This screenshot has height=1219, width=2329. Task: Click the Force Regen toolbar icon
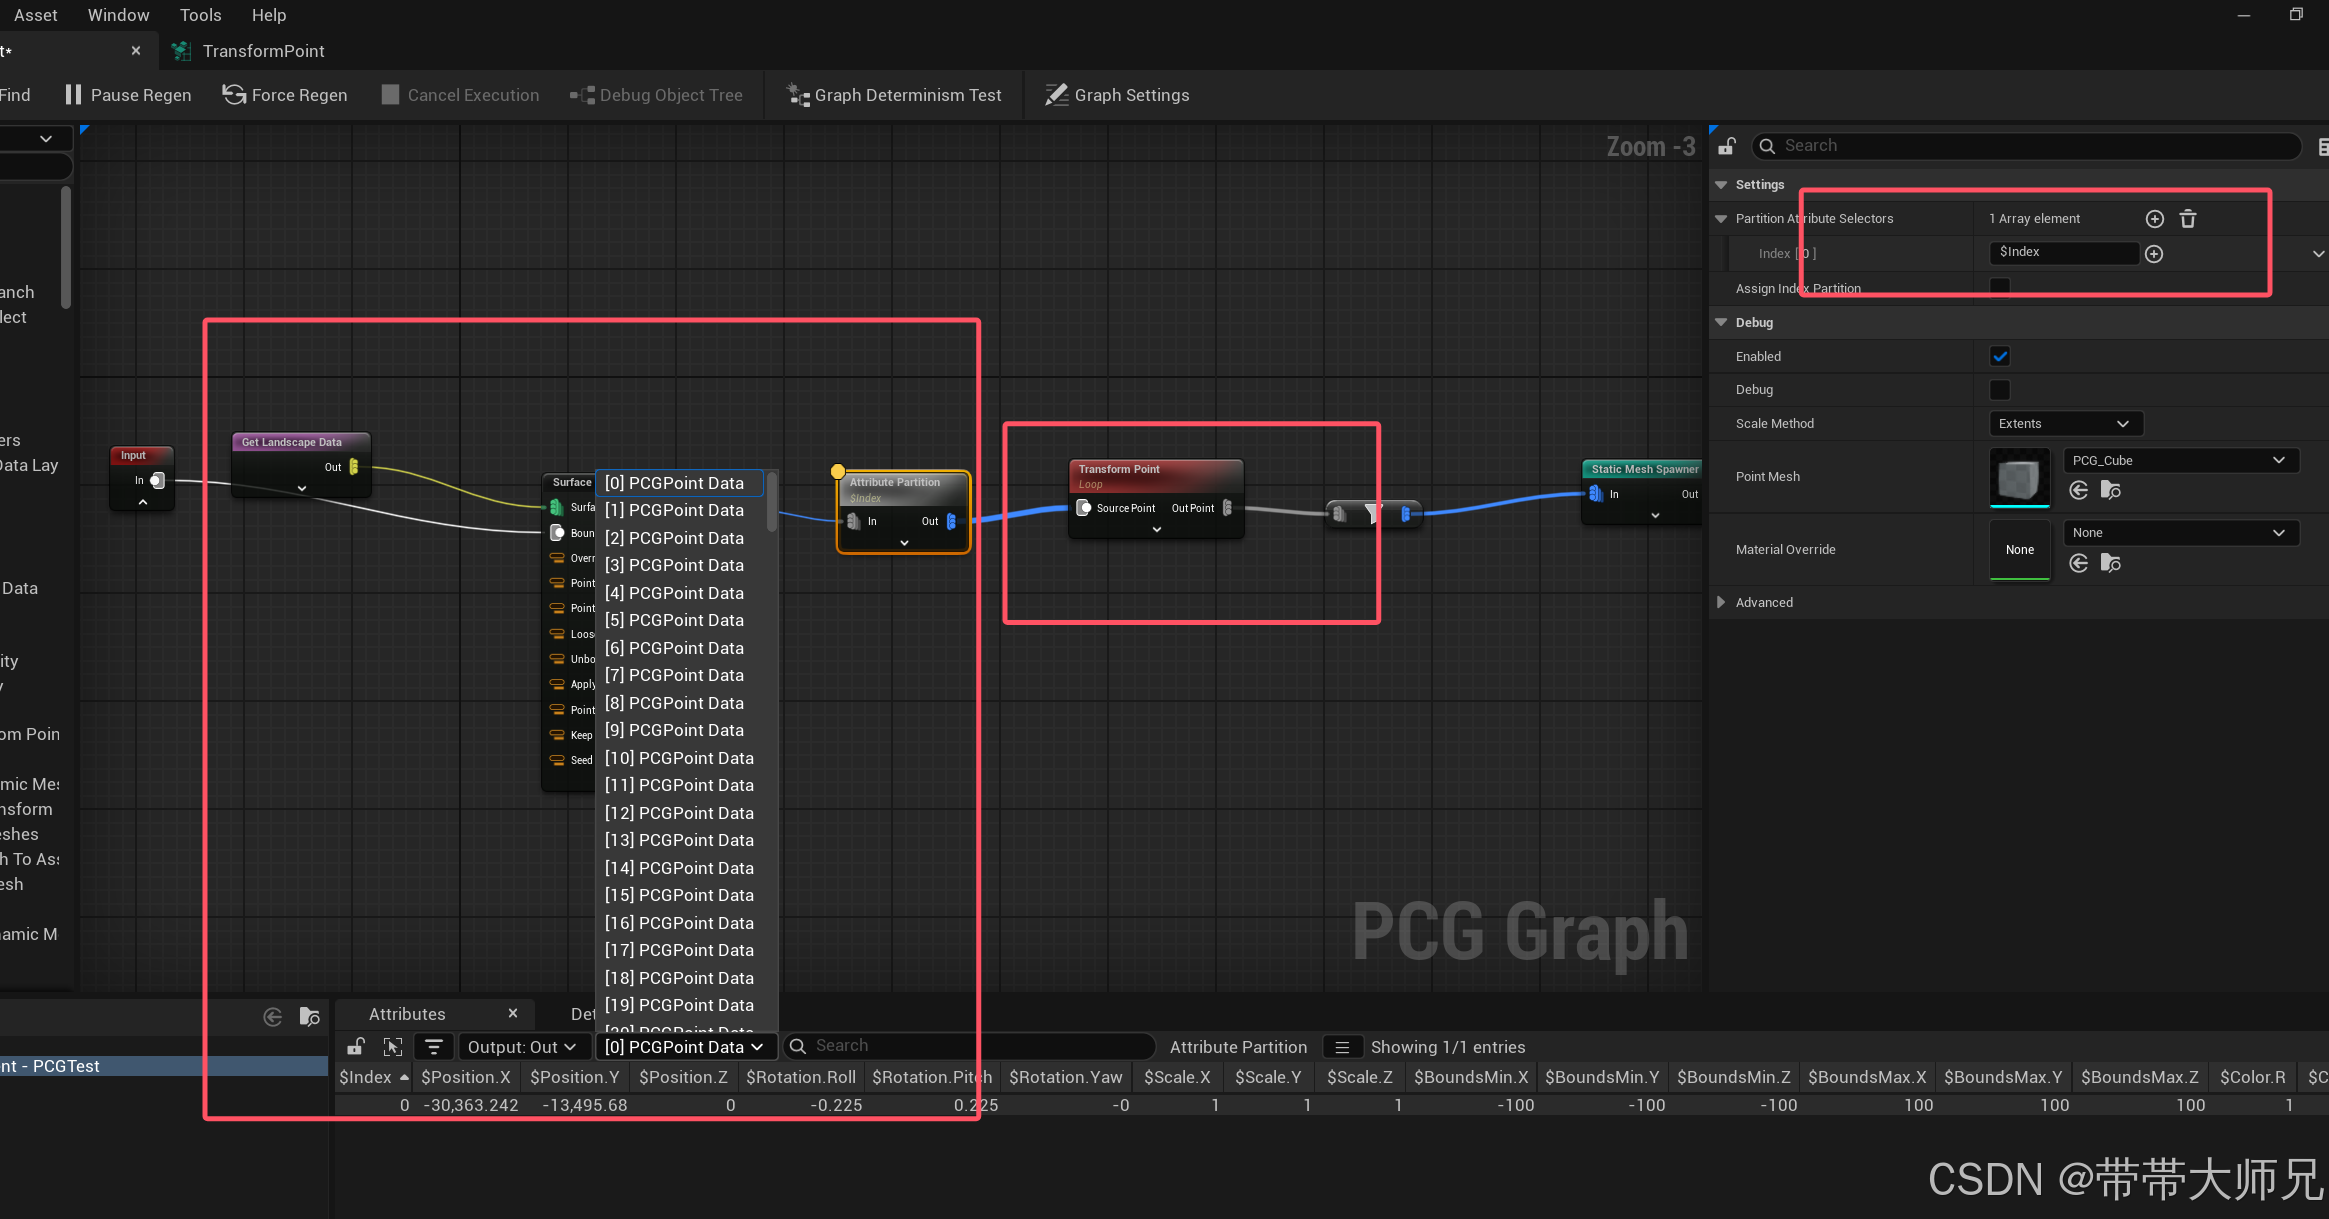[234, 95]
